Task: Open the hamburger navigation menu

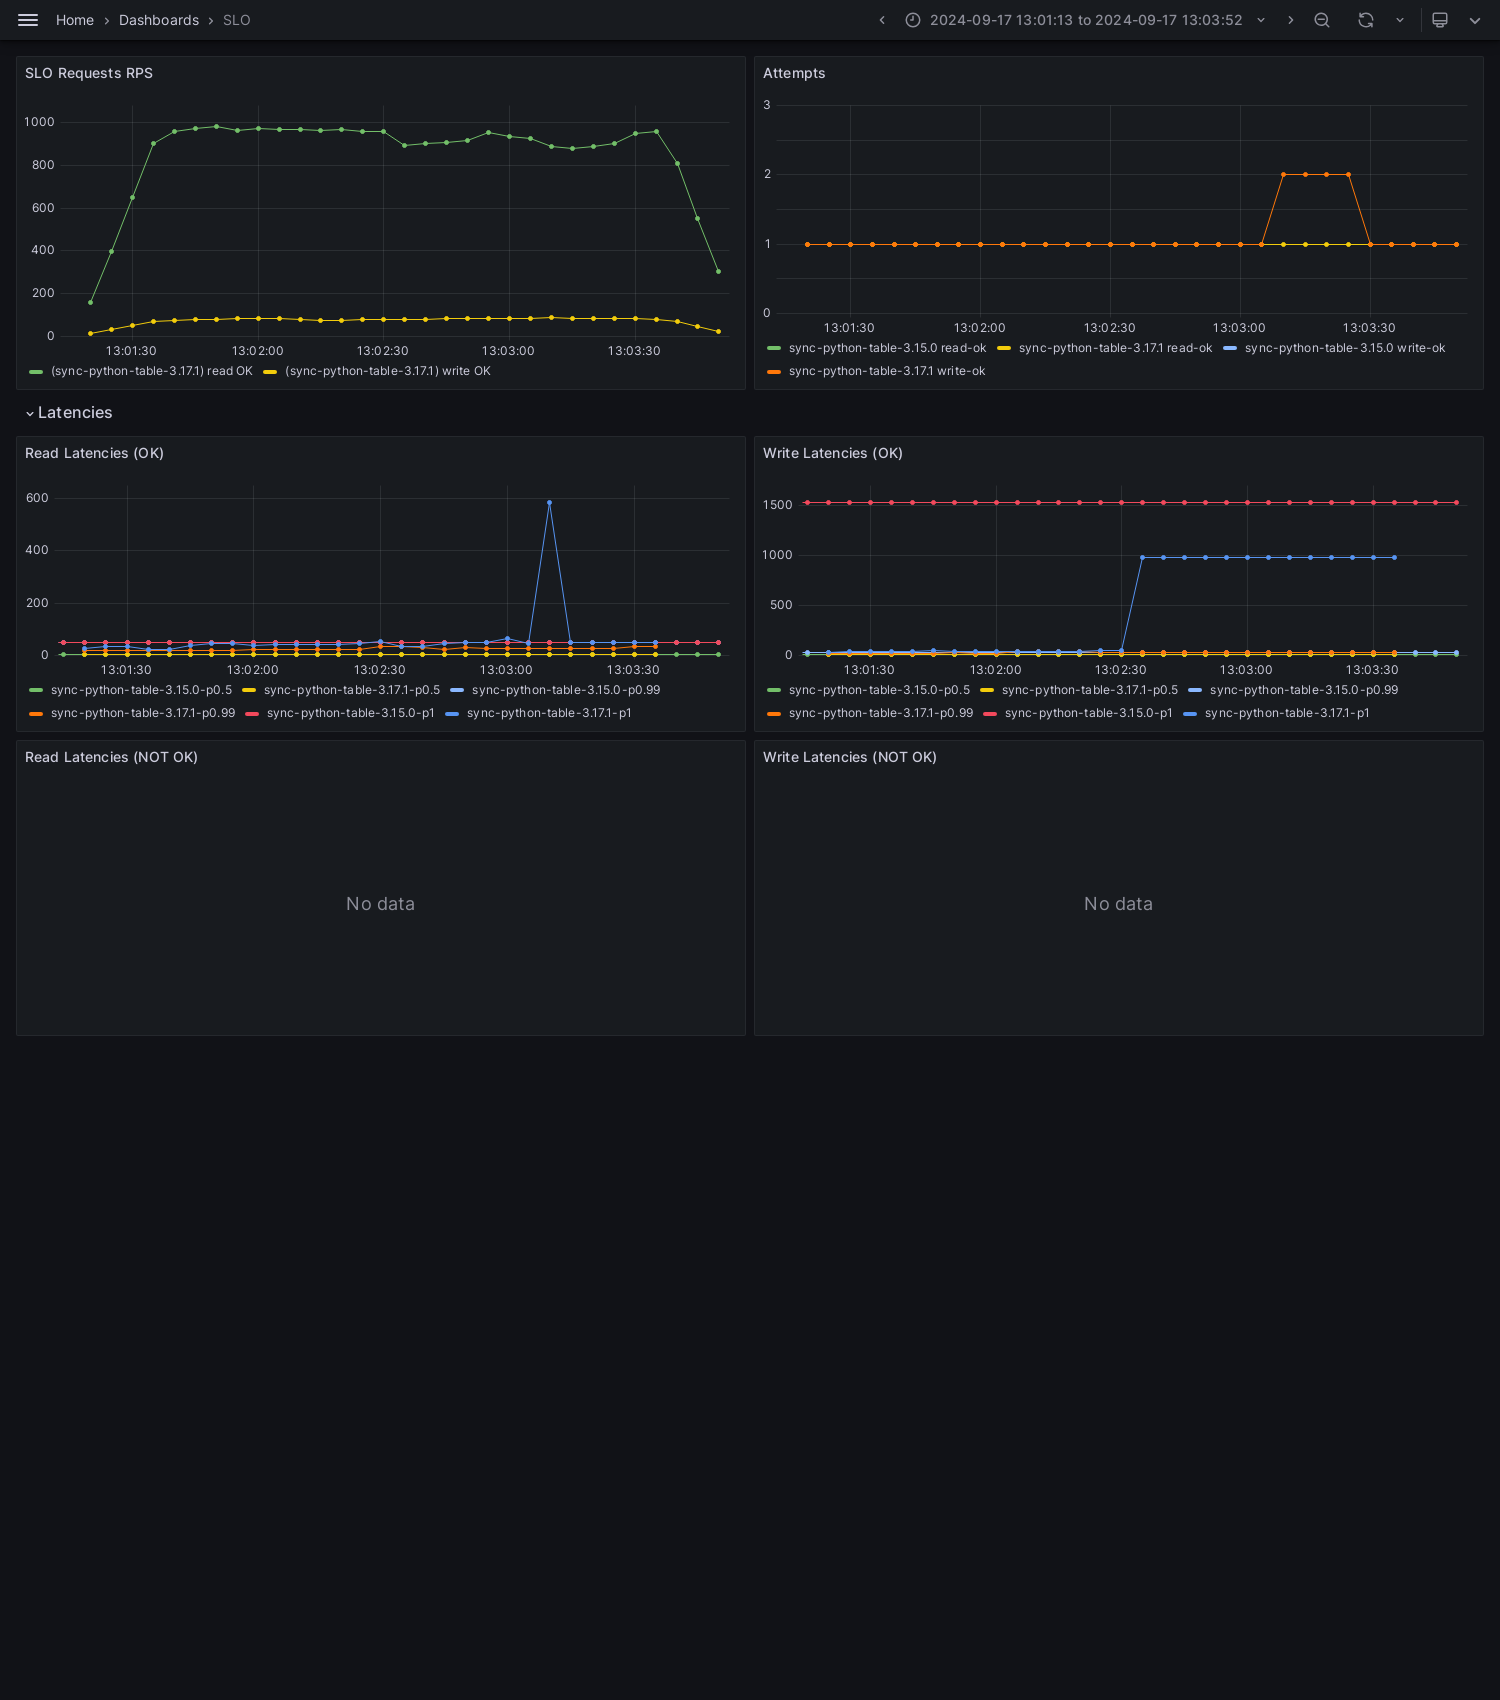Action: coord(28,20)
